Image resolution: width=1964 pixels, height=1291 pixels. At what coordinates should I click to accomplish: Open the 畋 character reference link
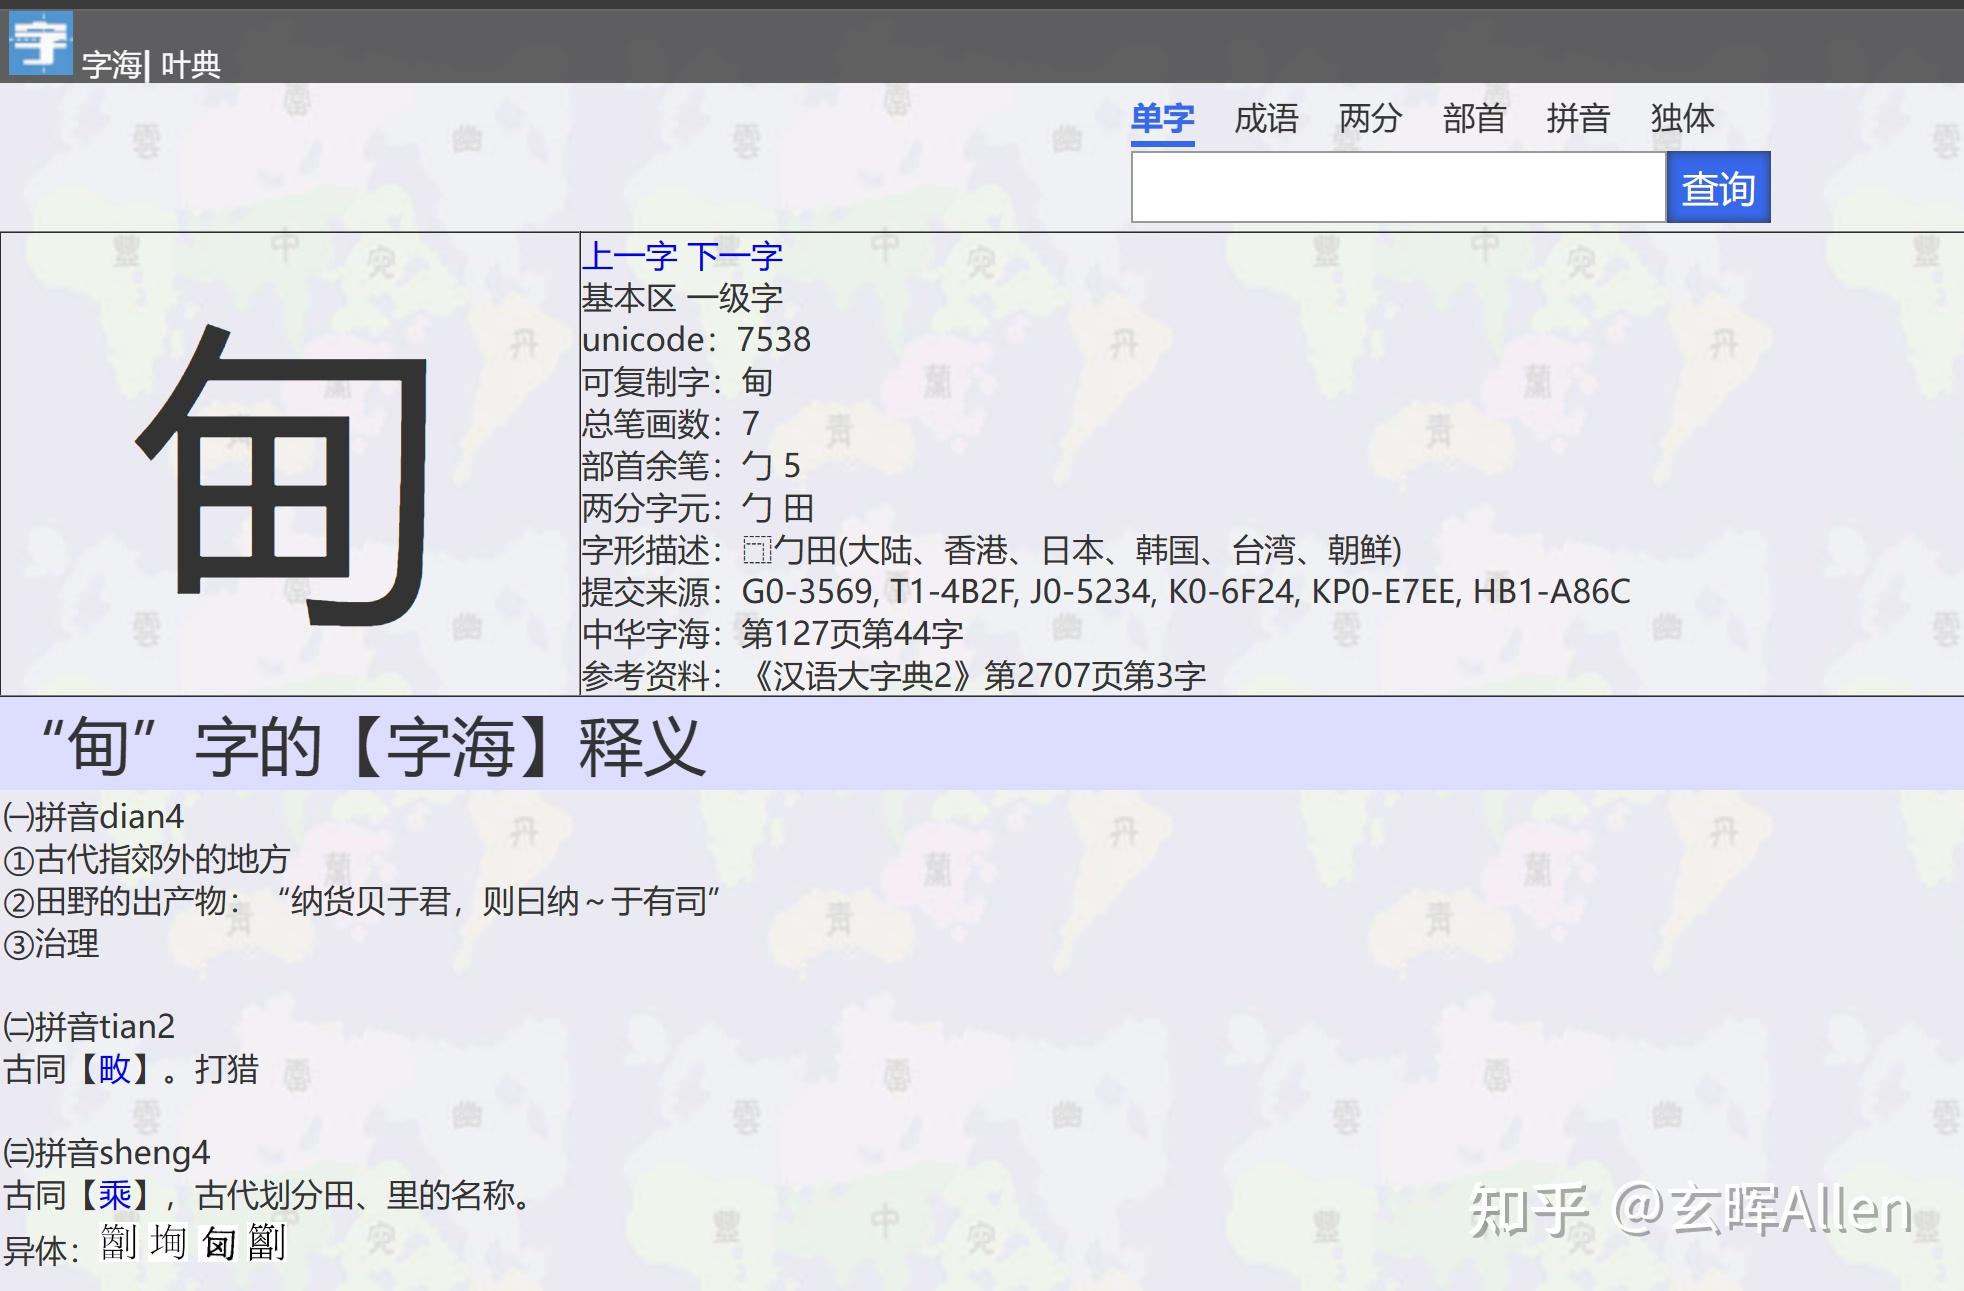[x=113, y=1070]
